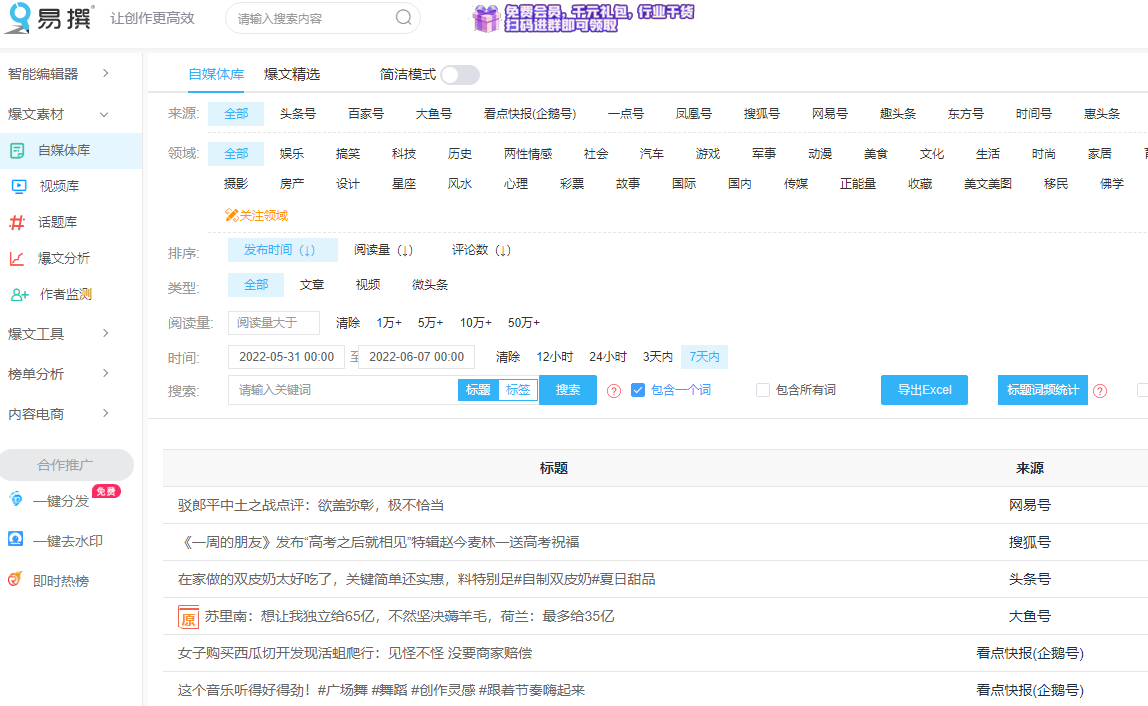The width and height of the screenshot is (1148, 706).
Task: Switch to the 自媒体库 tab
Action: (216, 74)
